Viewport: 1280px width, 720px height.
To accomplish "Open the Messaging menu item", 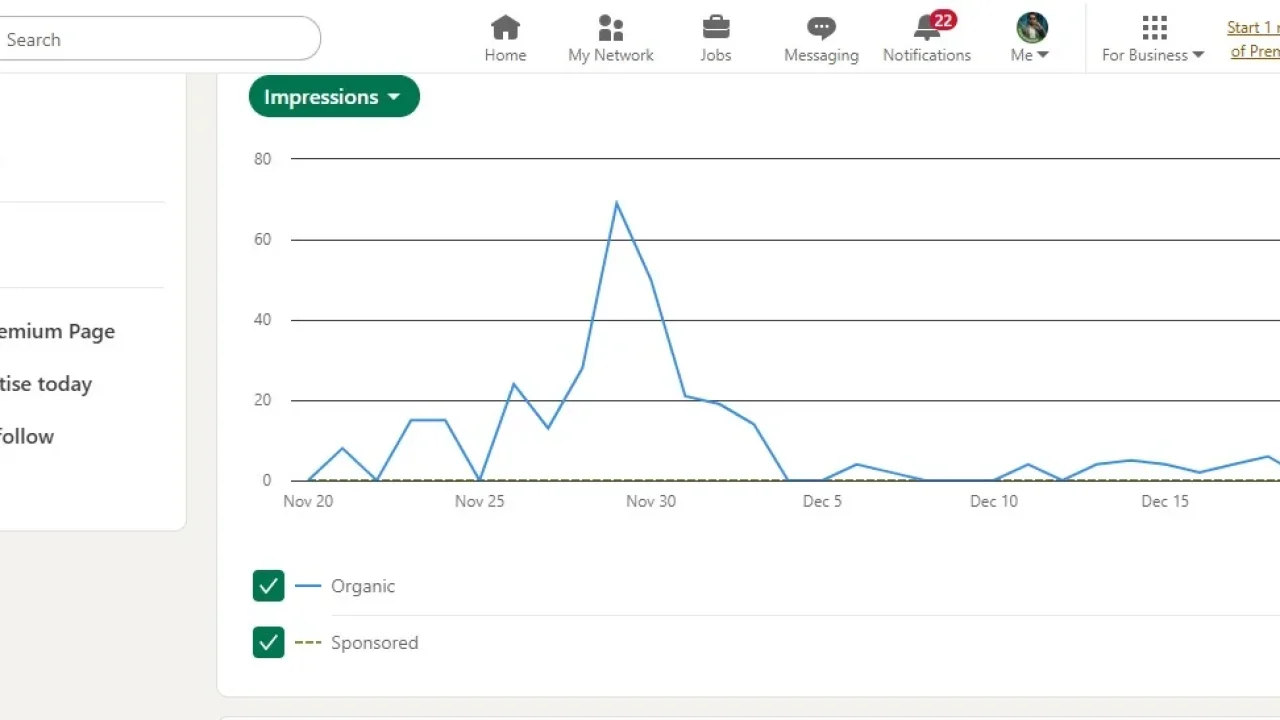I will pyautogui.click(x=820, y=38).
